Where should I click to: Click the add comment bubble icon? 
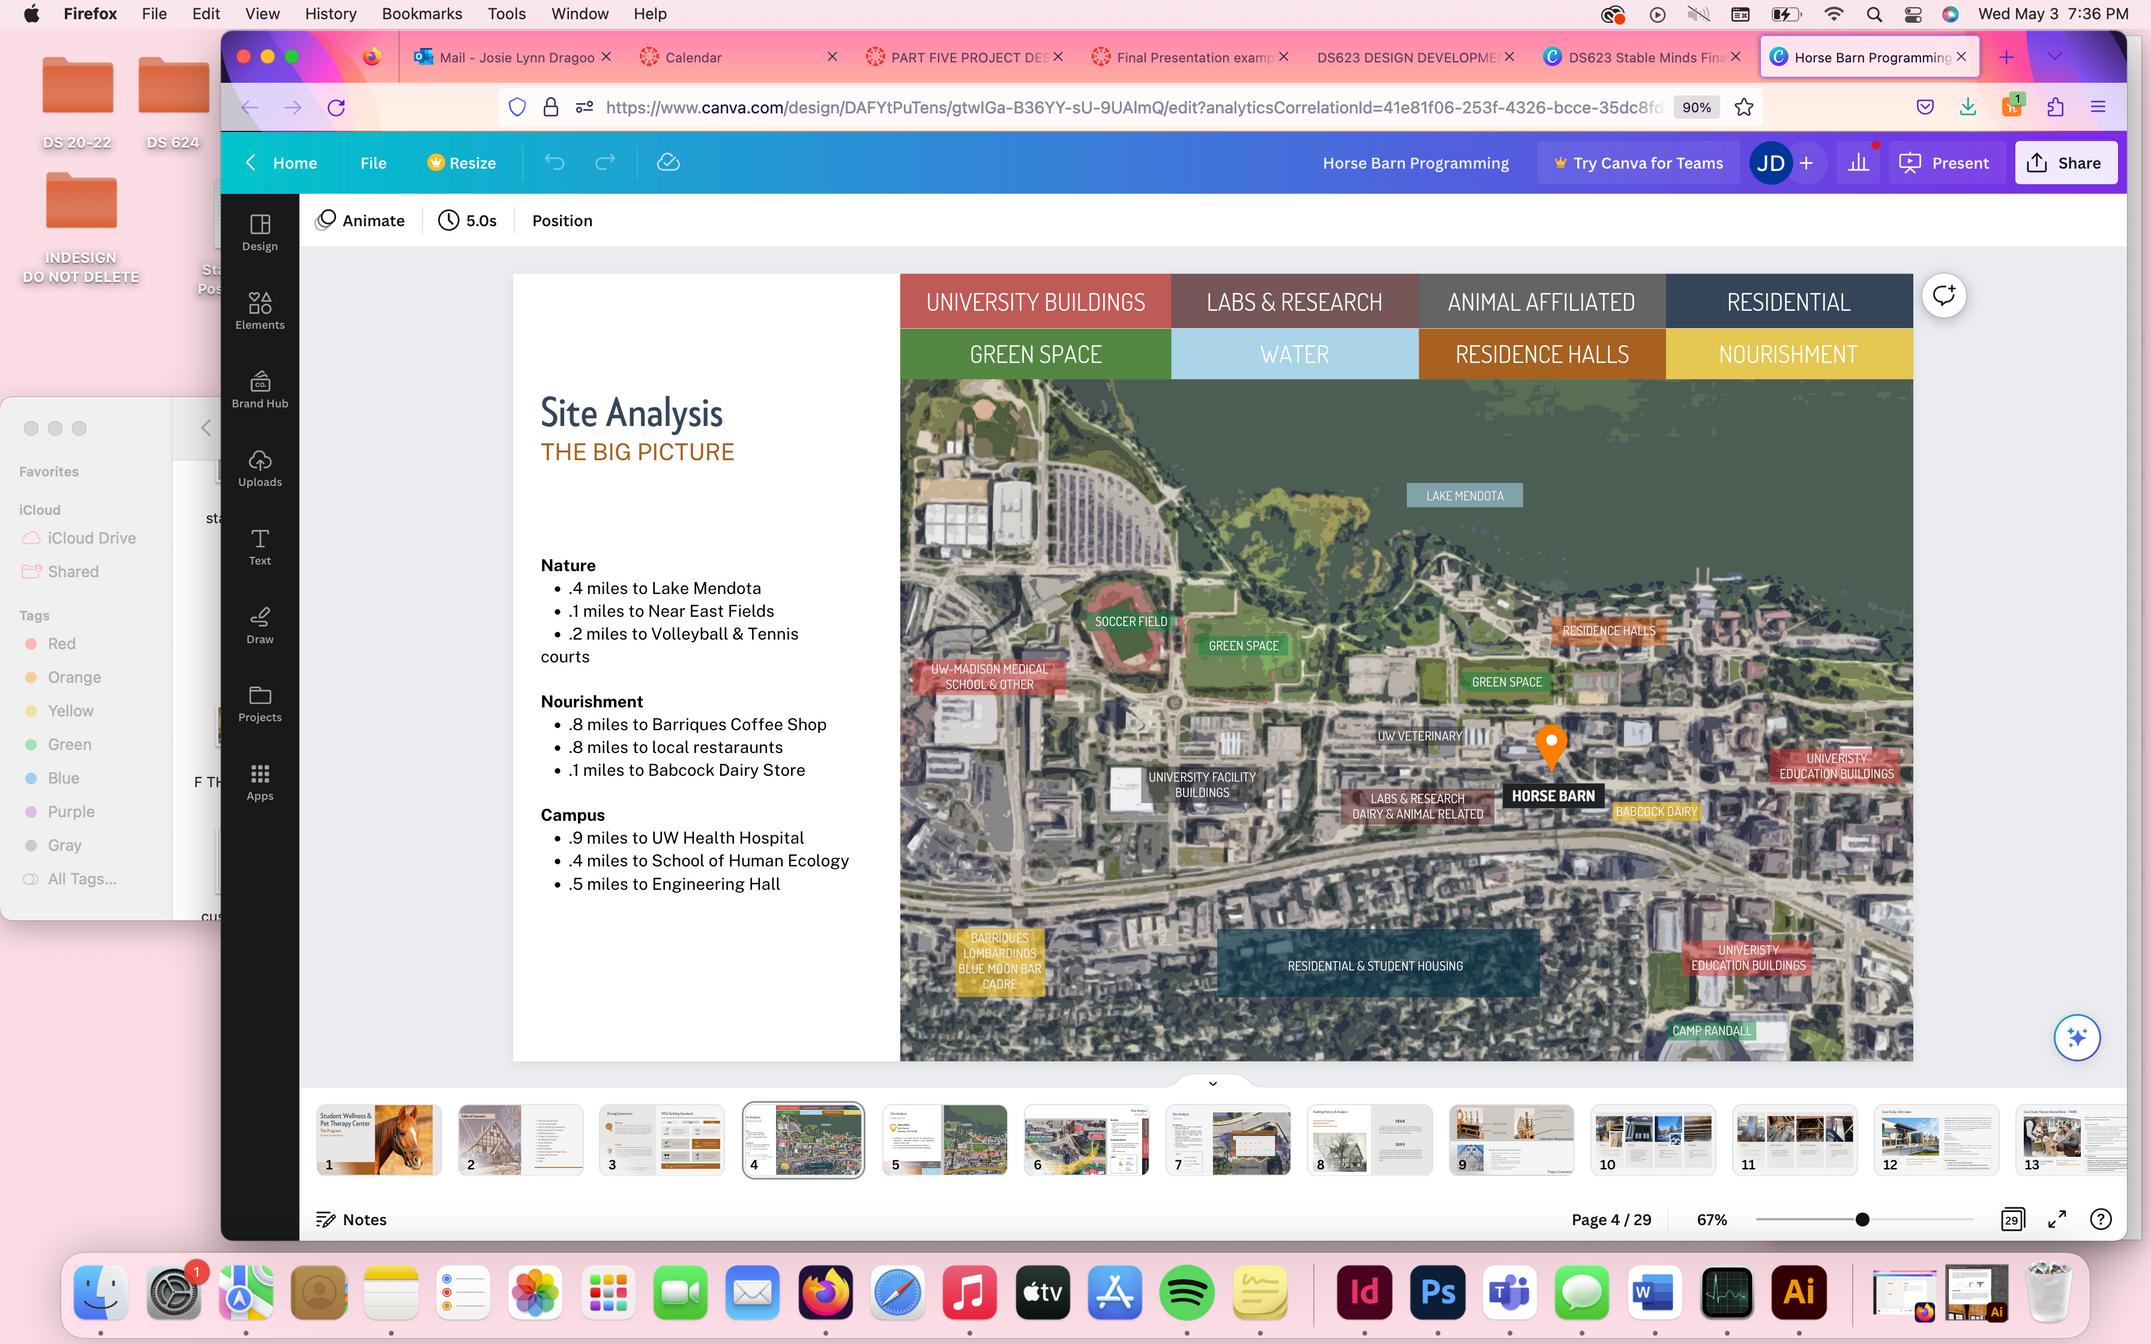(1943, 296)
